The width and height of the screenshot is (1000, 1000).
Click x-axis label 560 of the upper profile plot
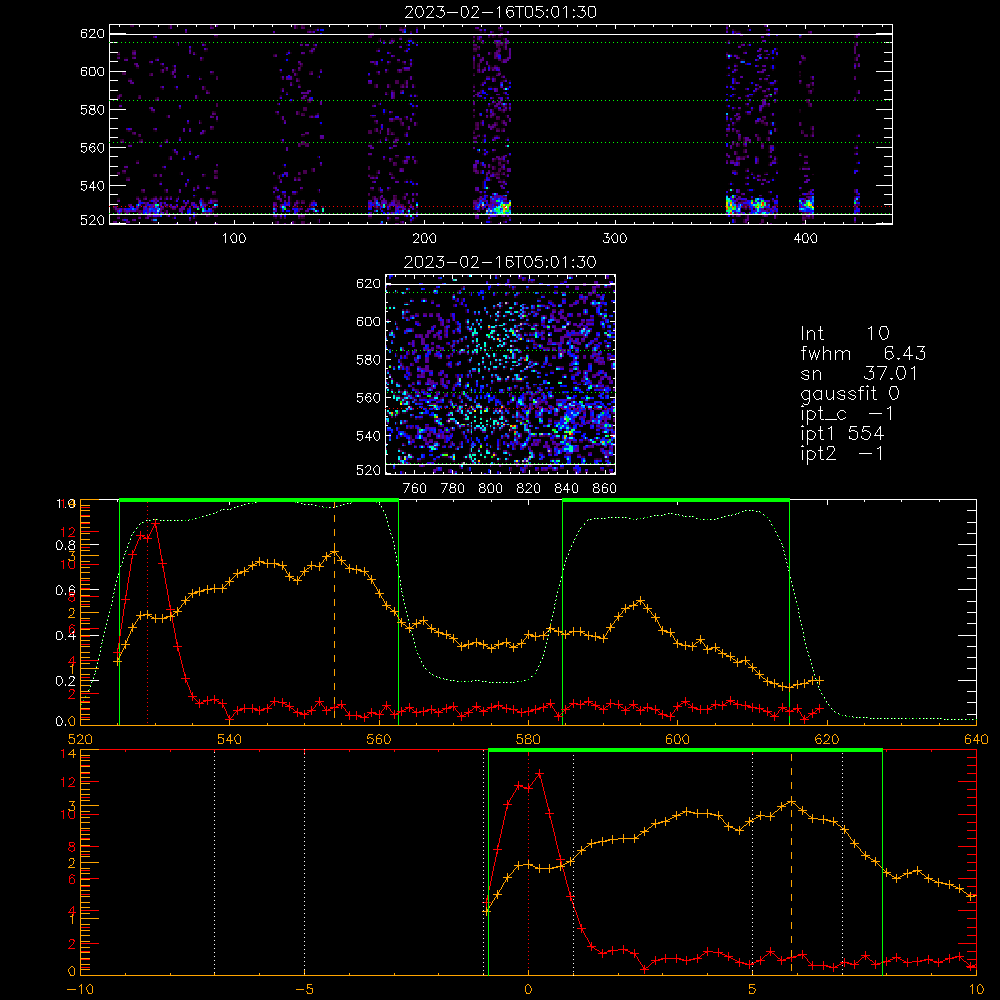point(379,740)
